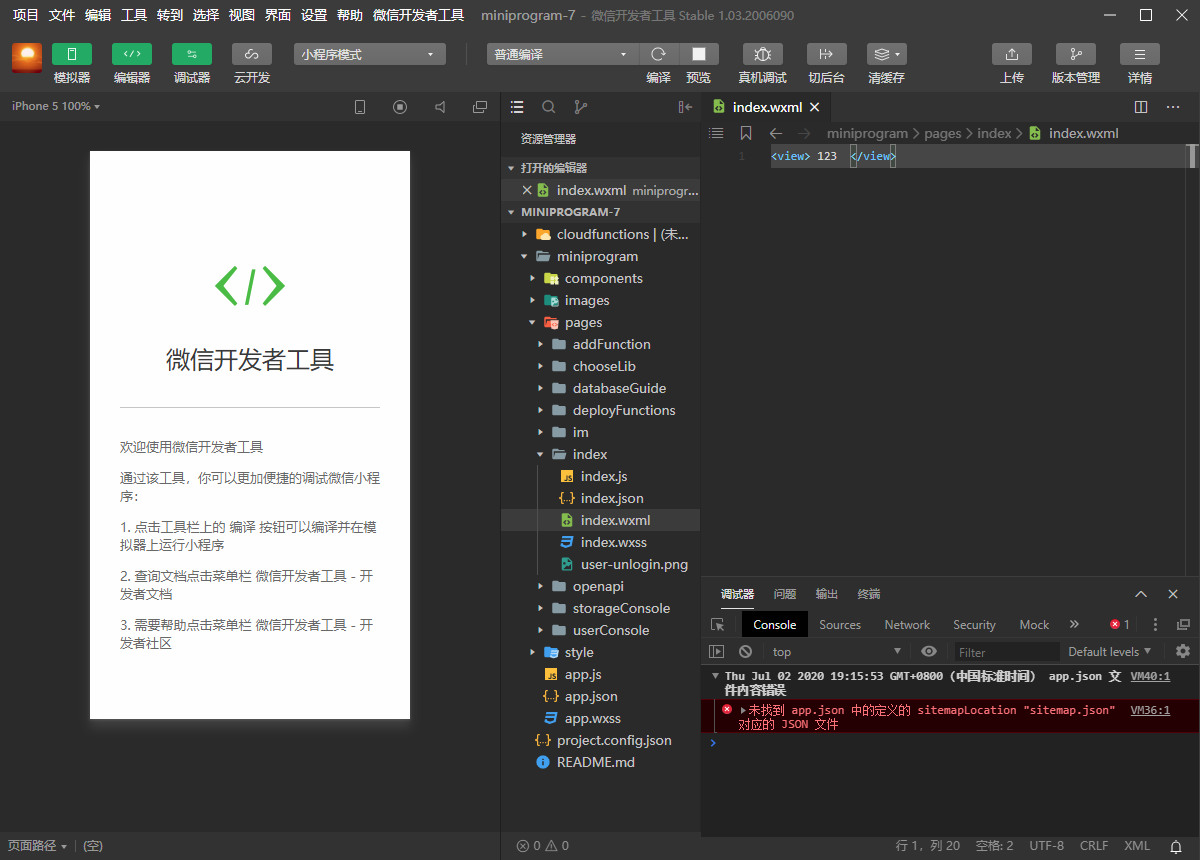1200x860 pixels.
Task: Open 云开发 cloud development button
Action: coord(252,54)
